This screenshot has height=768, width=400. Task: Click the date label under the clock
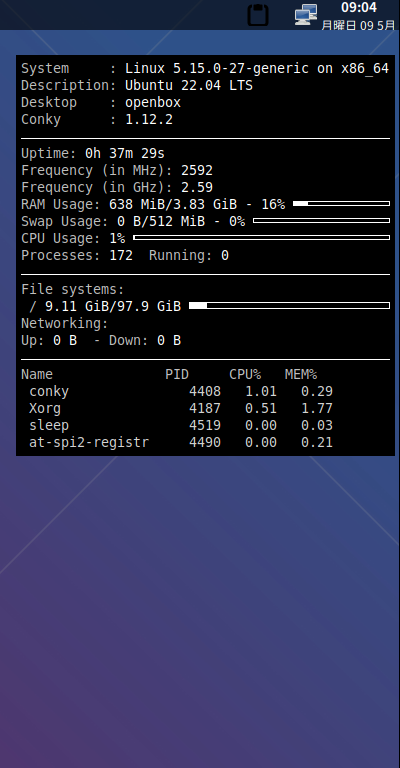[358, 25]
